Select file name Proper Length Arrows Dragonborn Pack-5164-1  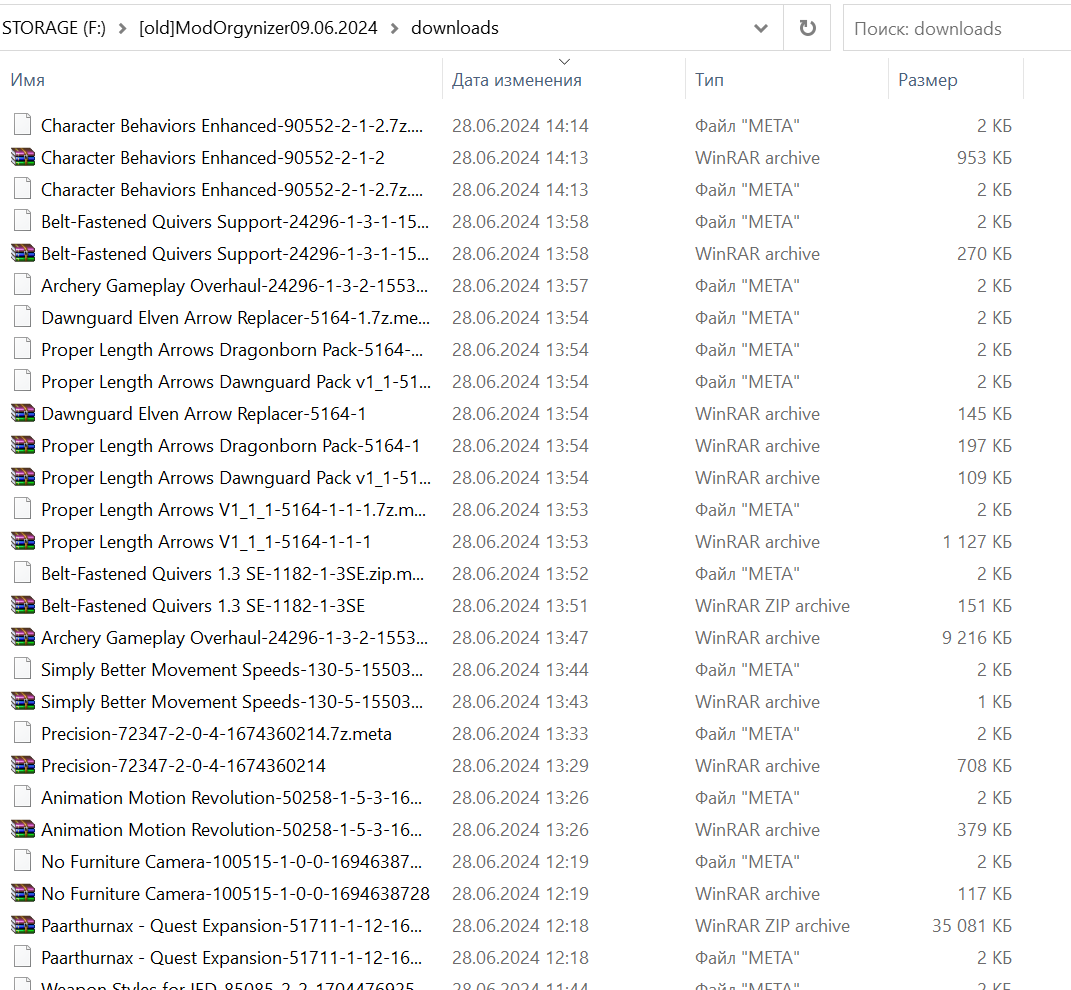230,445
